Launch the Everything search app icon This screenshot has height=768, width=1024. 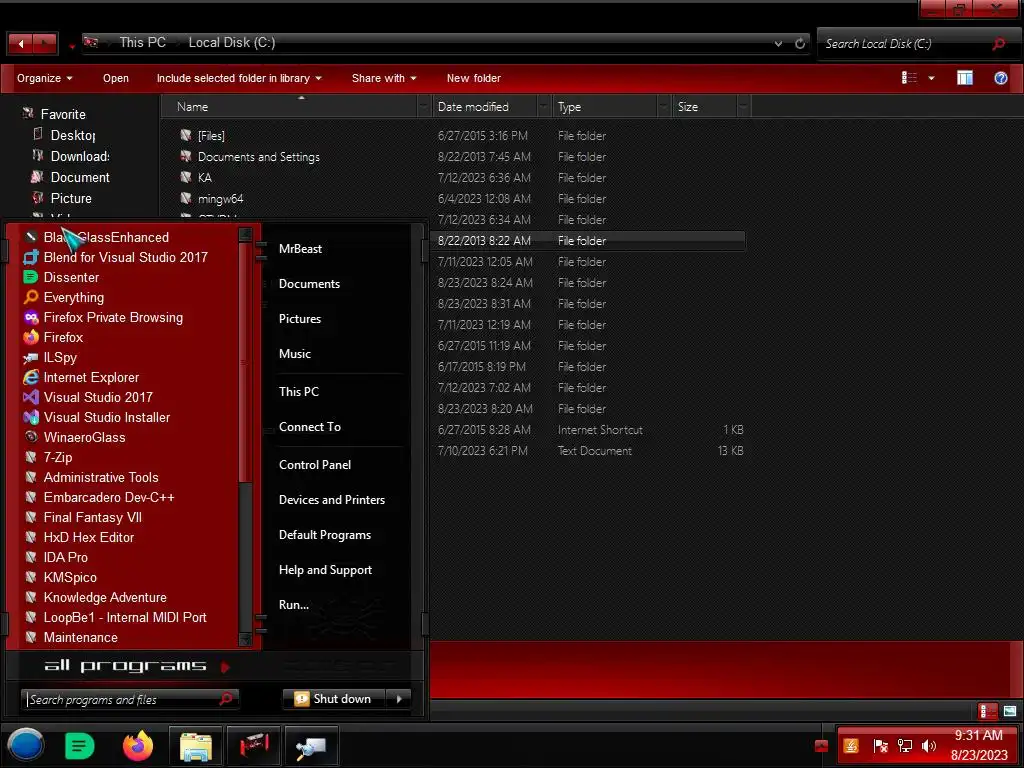31,297
